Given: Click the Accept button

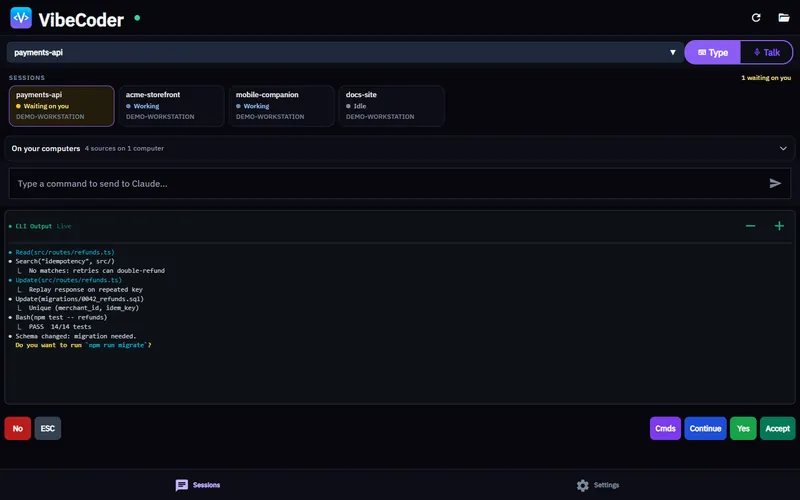Looking at the screenshot, I should [778, 428].
